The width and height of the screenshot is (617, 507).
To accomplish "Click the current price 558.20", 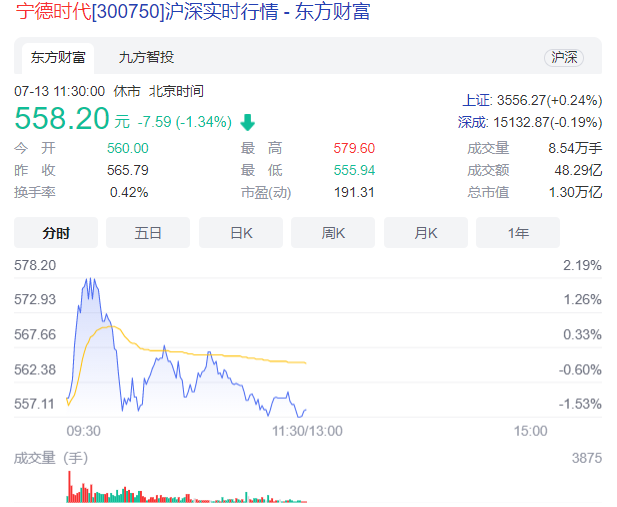I will (62, 118).
